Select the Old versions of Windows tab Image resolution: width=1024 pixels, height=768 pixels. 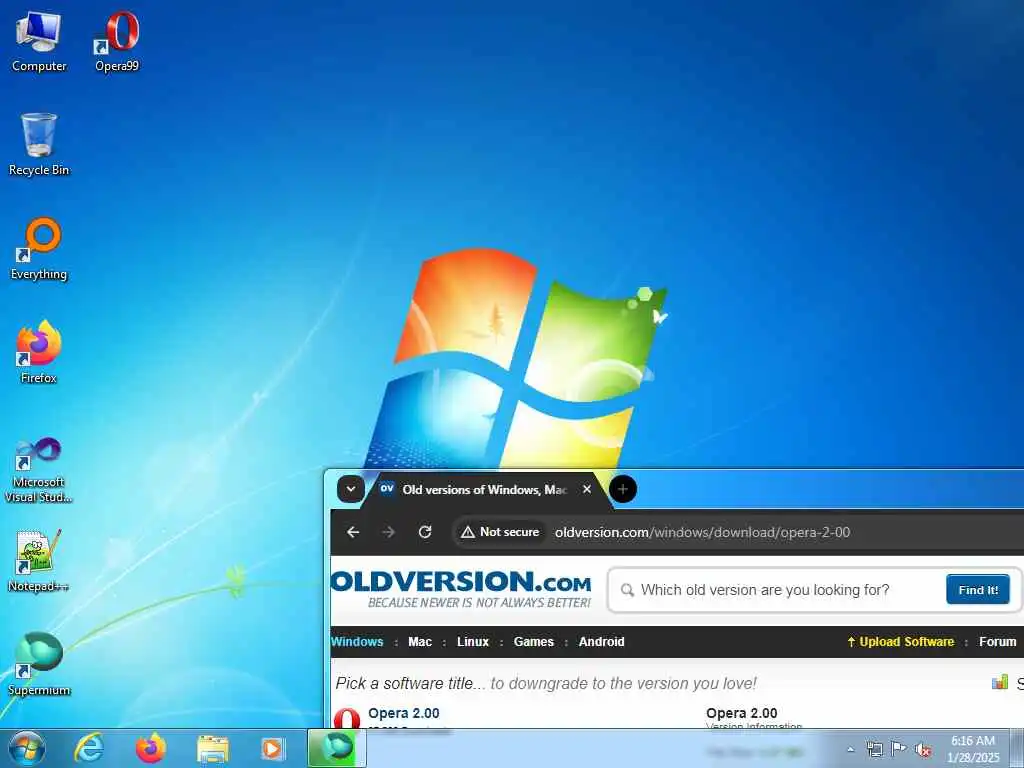click(x=485, y=490)
